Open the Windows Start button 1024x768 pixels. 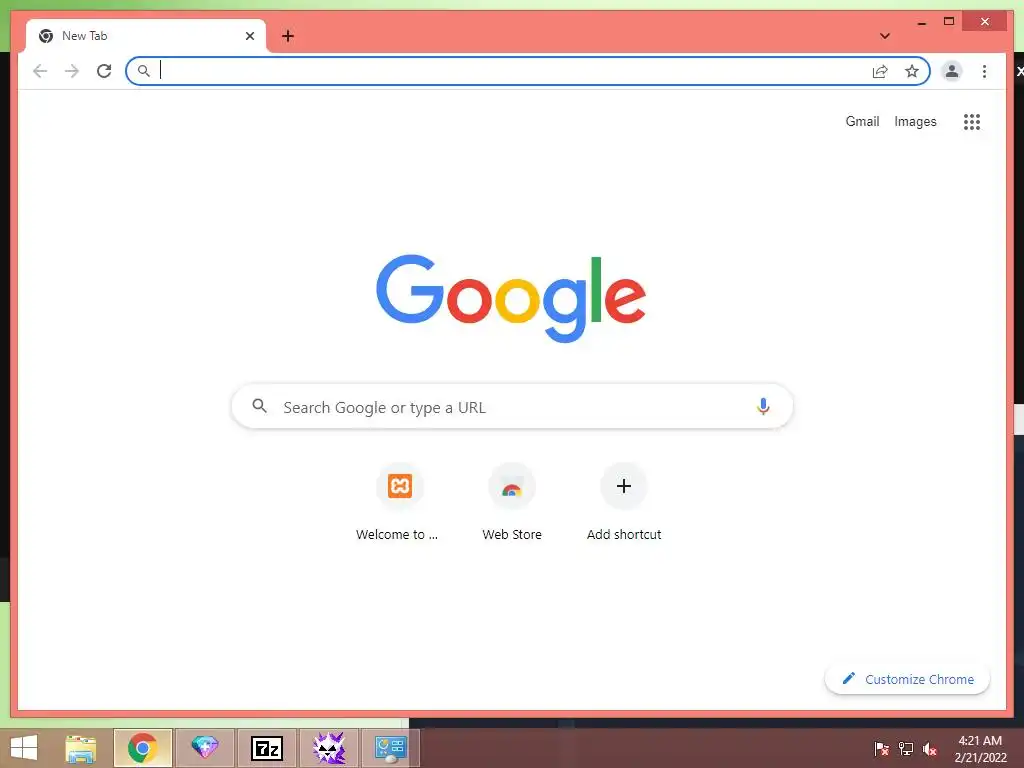(x=24, y=748)
